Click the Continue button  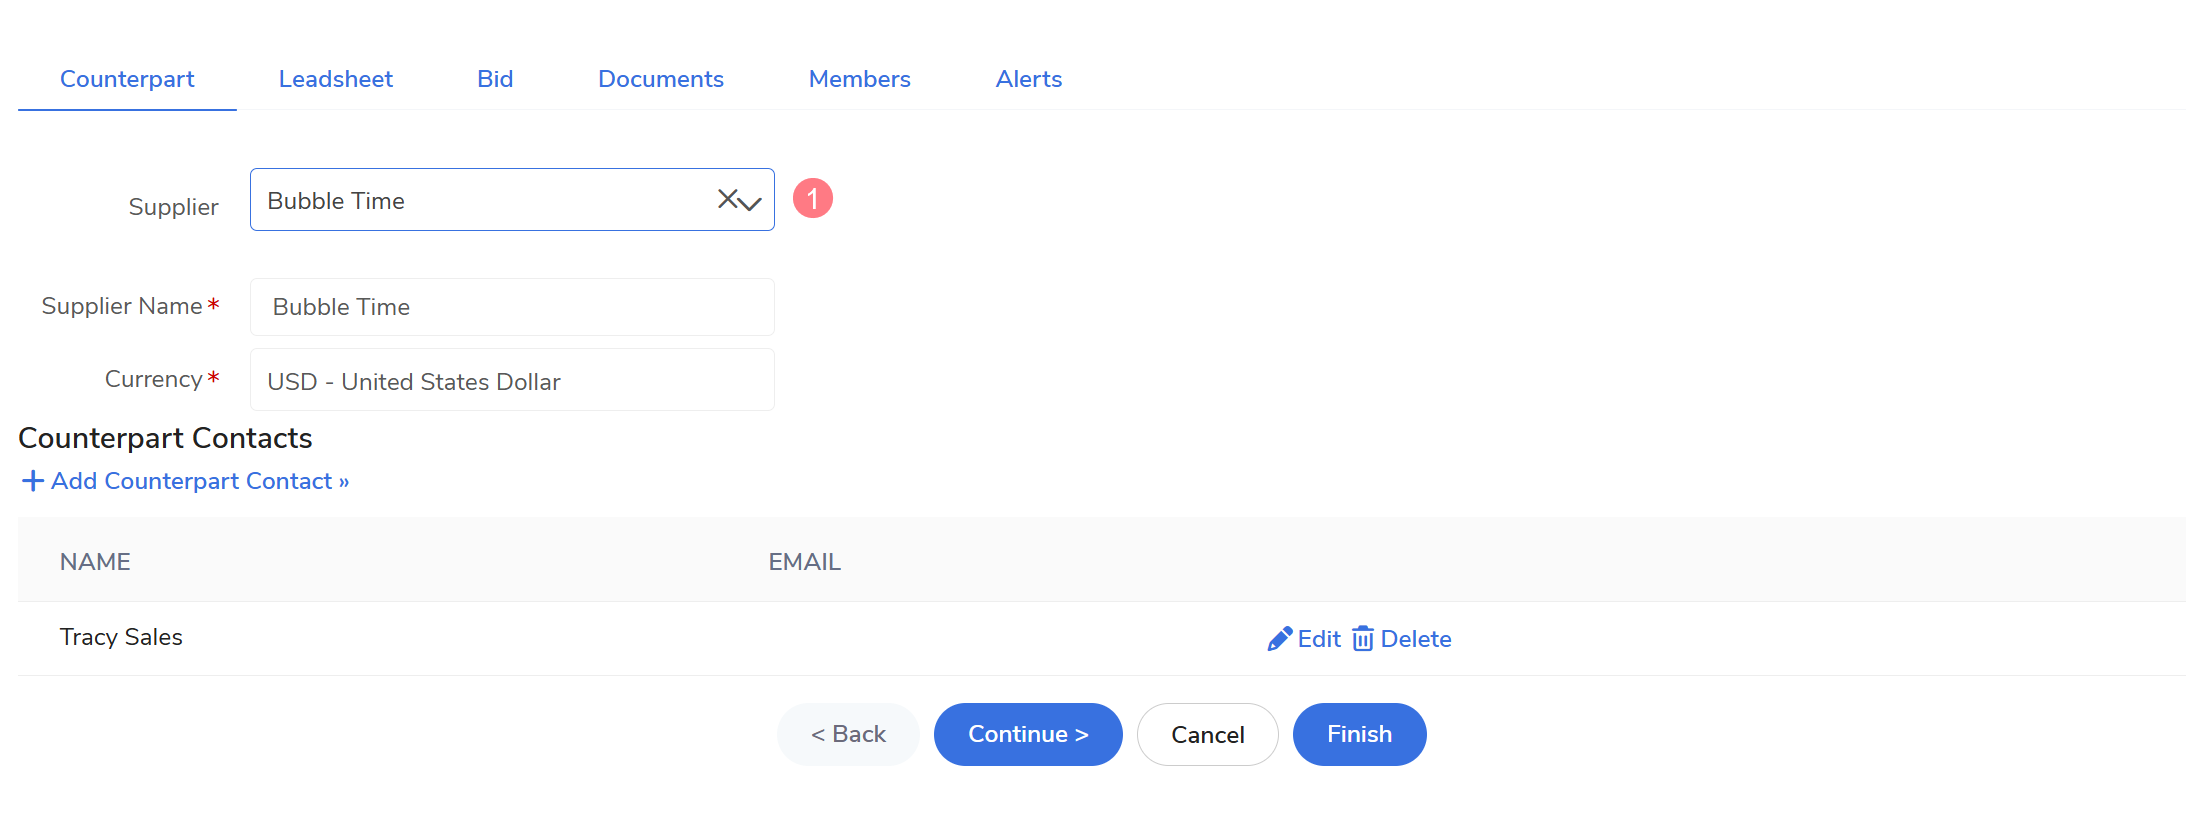1028,734
